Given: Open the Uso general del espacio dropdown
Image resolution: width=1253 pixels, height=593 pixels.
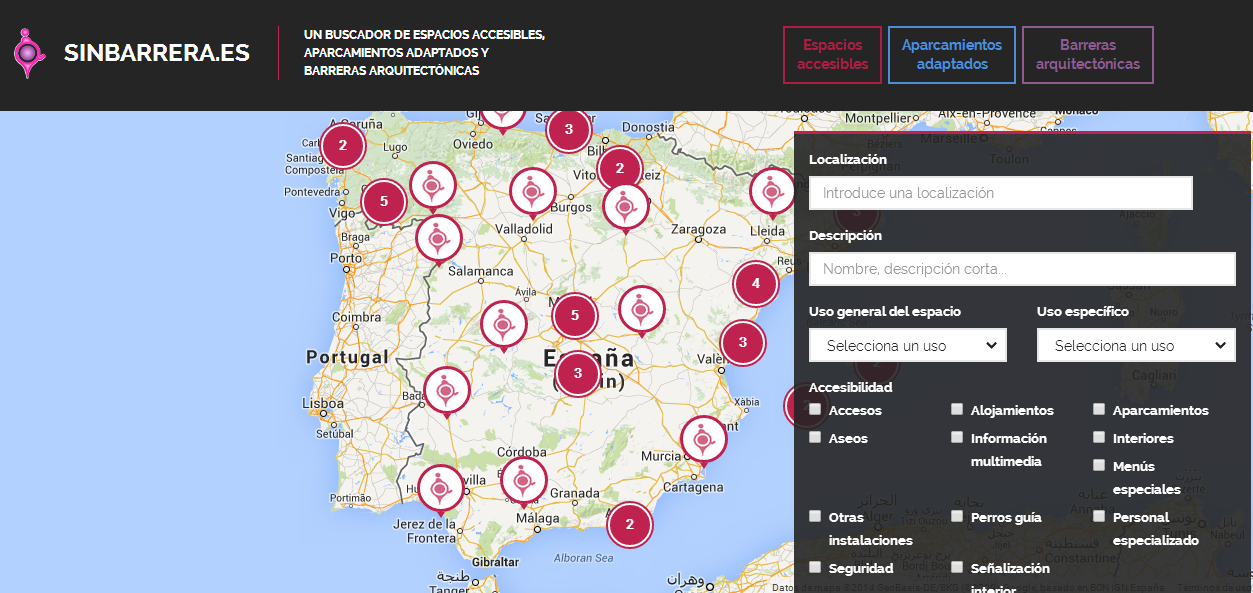Looking at the screenshot, I should pyautogui.click(x=908, y=345).
